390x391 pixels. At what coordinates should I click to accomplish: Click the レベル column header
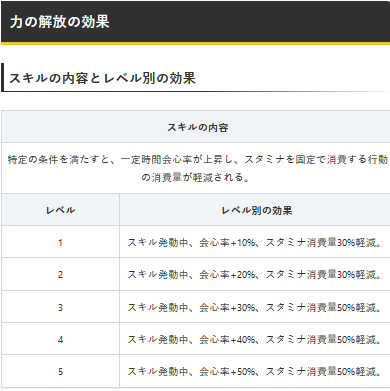[x=60, y=210]
